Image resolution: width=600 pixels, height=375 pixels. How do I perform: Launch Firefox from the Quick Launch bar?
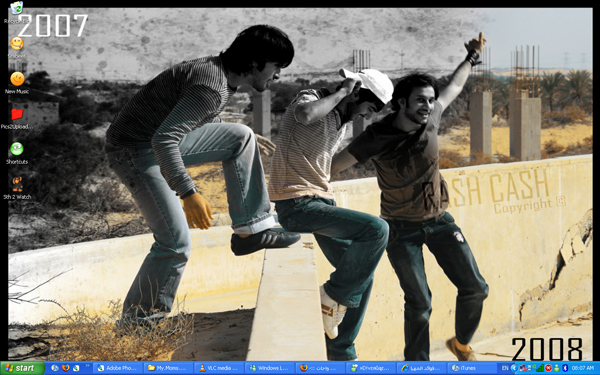(66, 368)
